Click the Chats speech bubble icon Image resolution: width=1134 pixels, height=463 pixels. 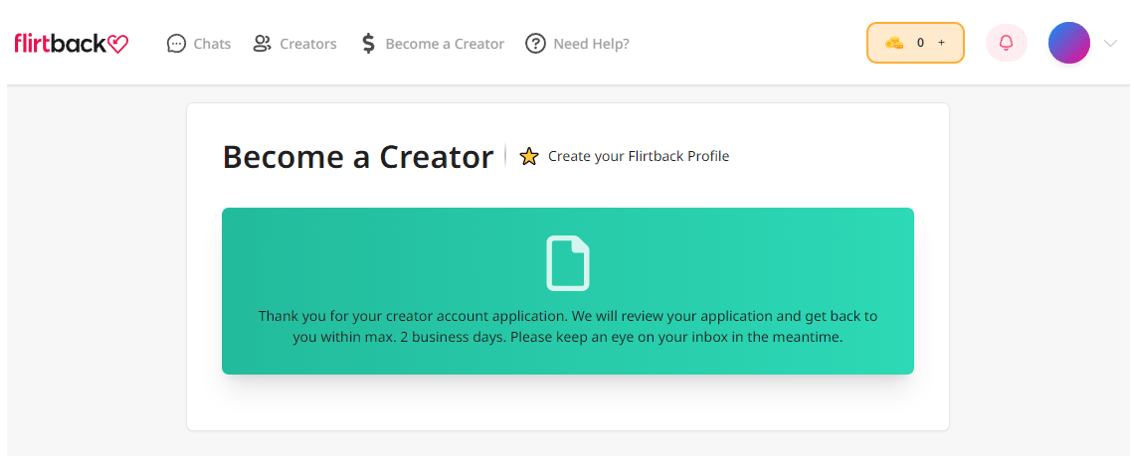[176, 43]
